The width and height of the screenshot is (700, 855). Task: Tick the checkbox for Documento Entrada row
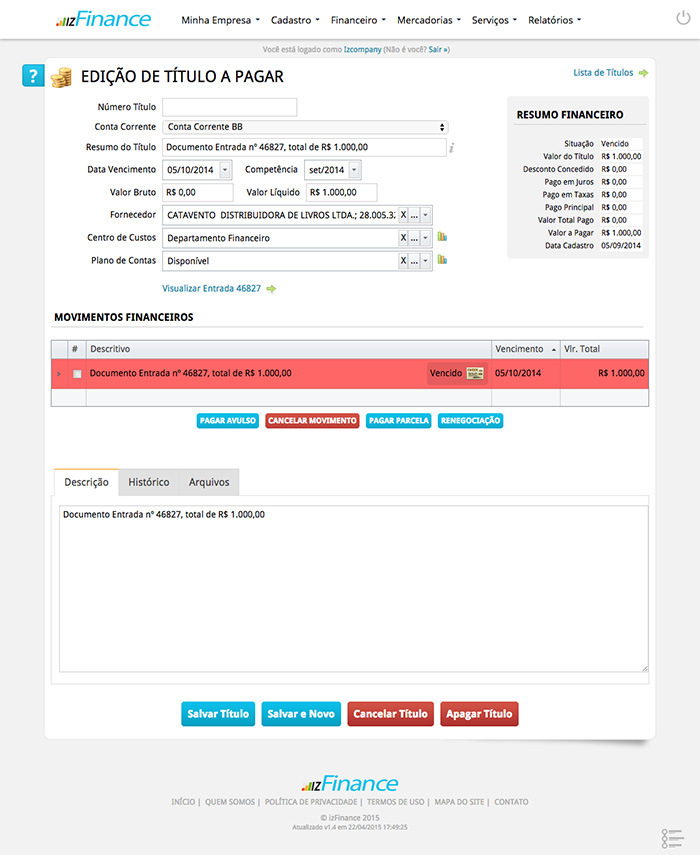[77, 374]
